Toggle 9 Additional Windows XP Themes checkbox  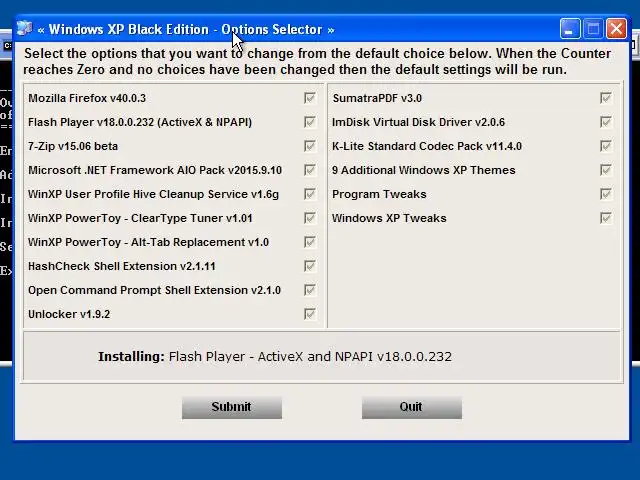[606, 170]
